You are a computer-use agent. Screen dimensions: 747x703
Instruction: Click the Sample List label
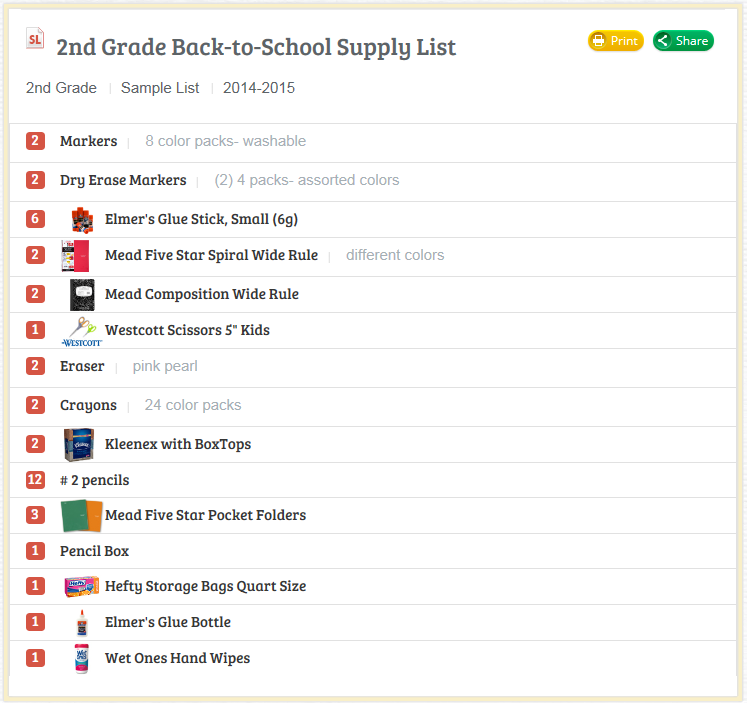point(160,88)
